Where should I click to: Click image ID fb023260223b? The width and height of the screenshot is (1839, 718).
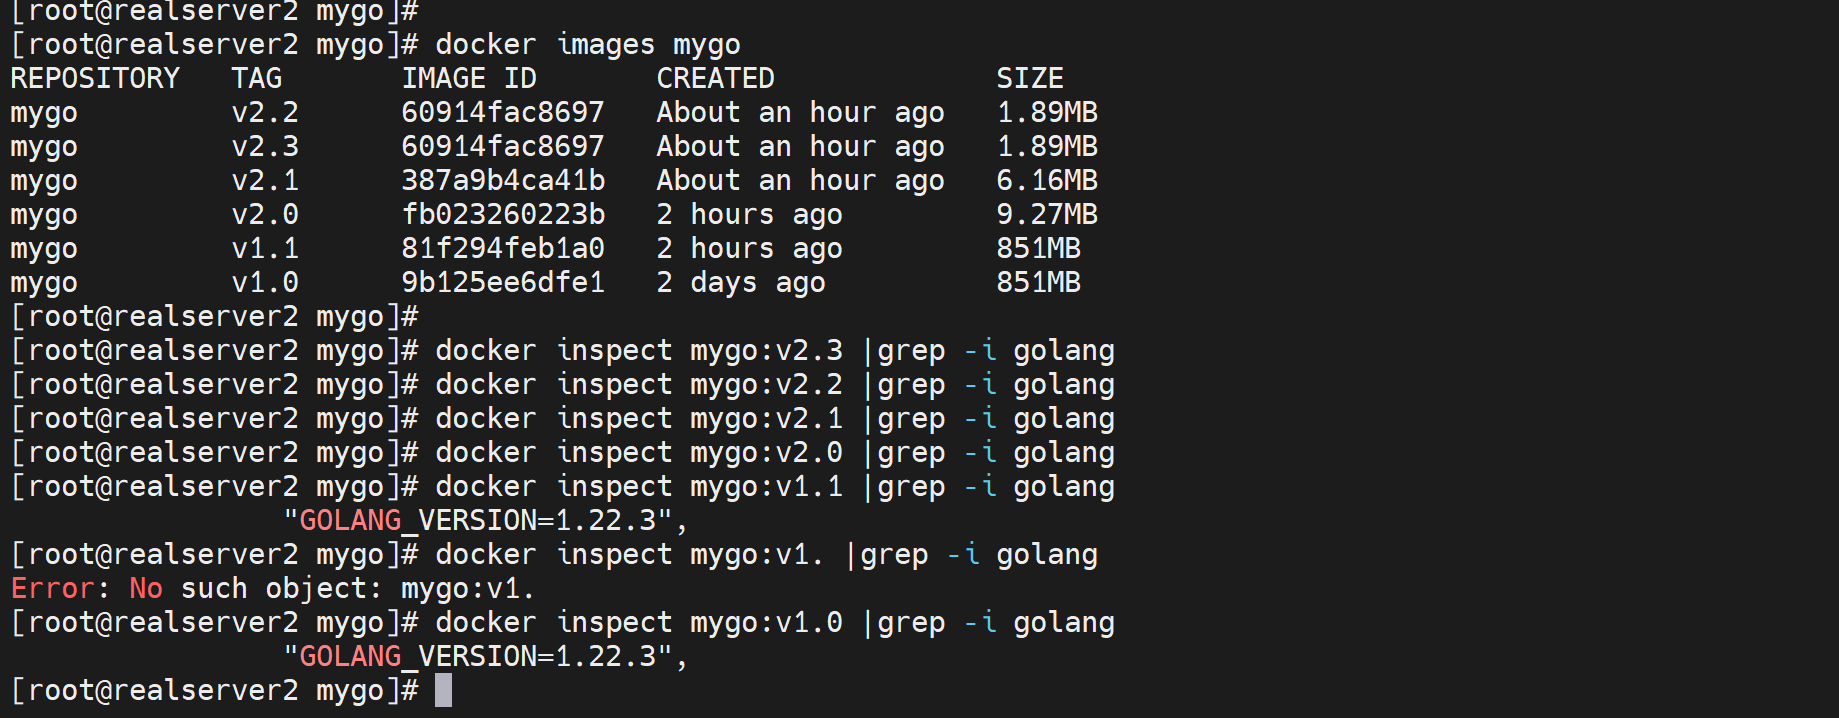tap(503, 214)
